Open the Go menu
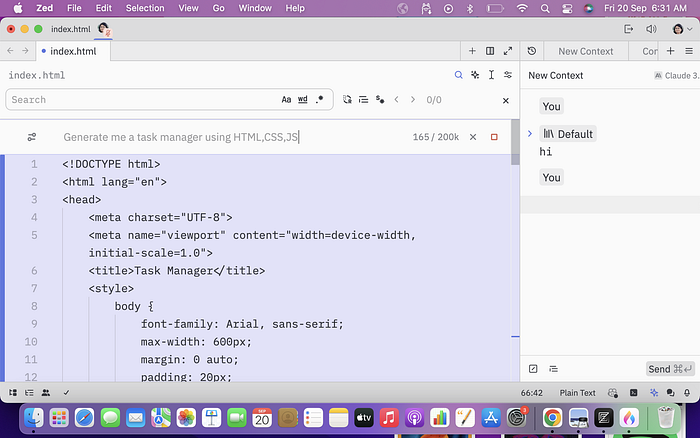The width and height of the screenshot is (700, 438). [x=218, y=8]
